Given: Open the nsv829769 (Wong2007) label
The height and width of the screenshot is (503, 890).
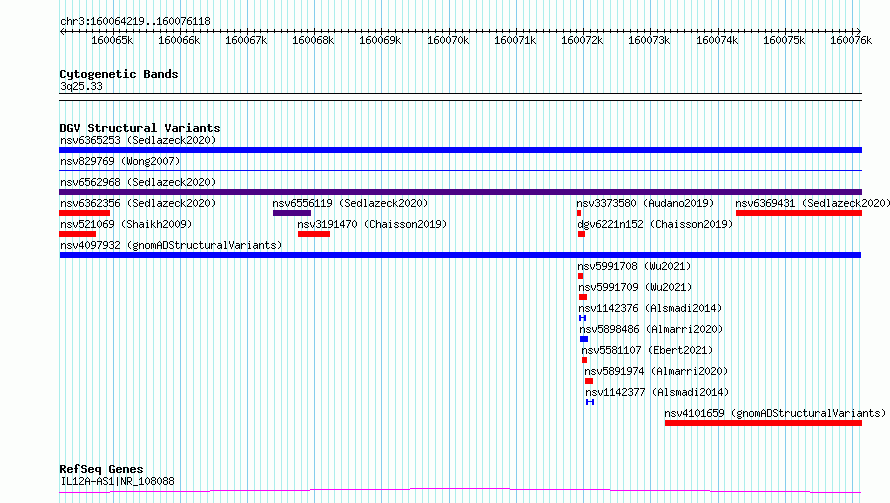Looking at the screenshot, I should (x=120, y=161).
